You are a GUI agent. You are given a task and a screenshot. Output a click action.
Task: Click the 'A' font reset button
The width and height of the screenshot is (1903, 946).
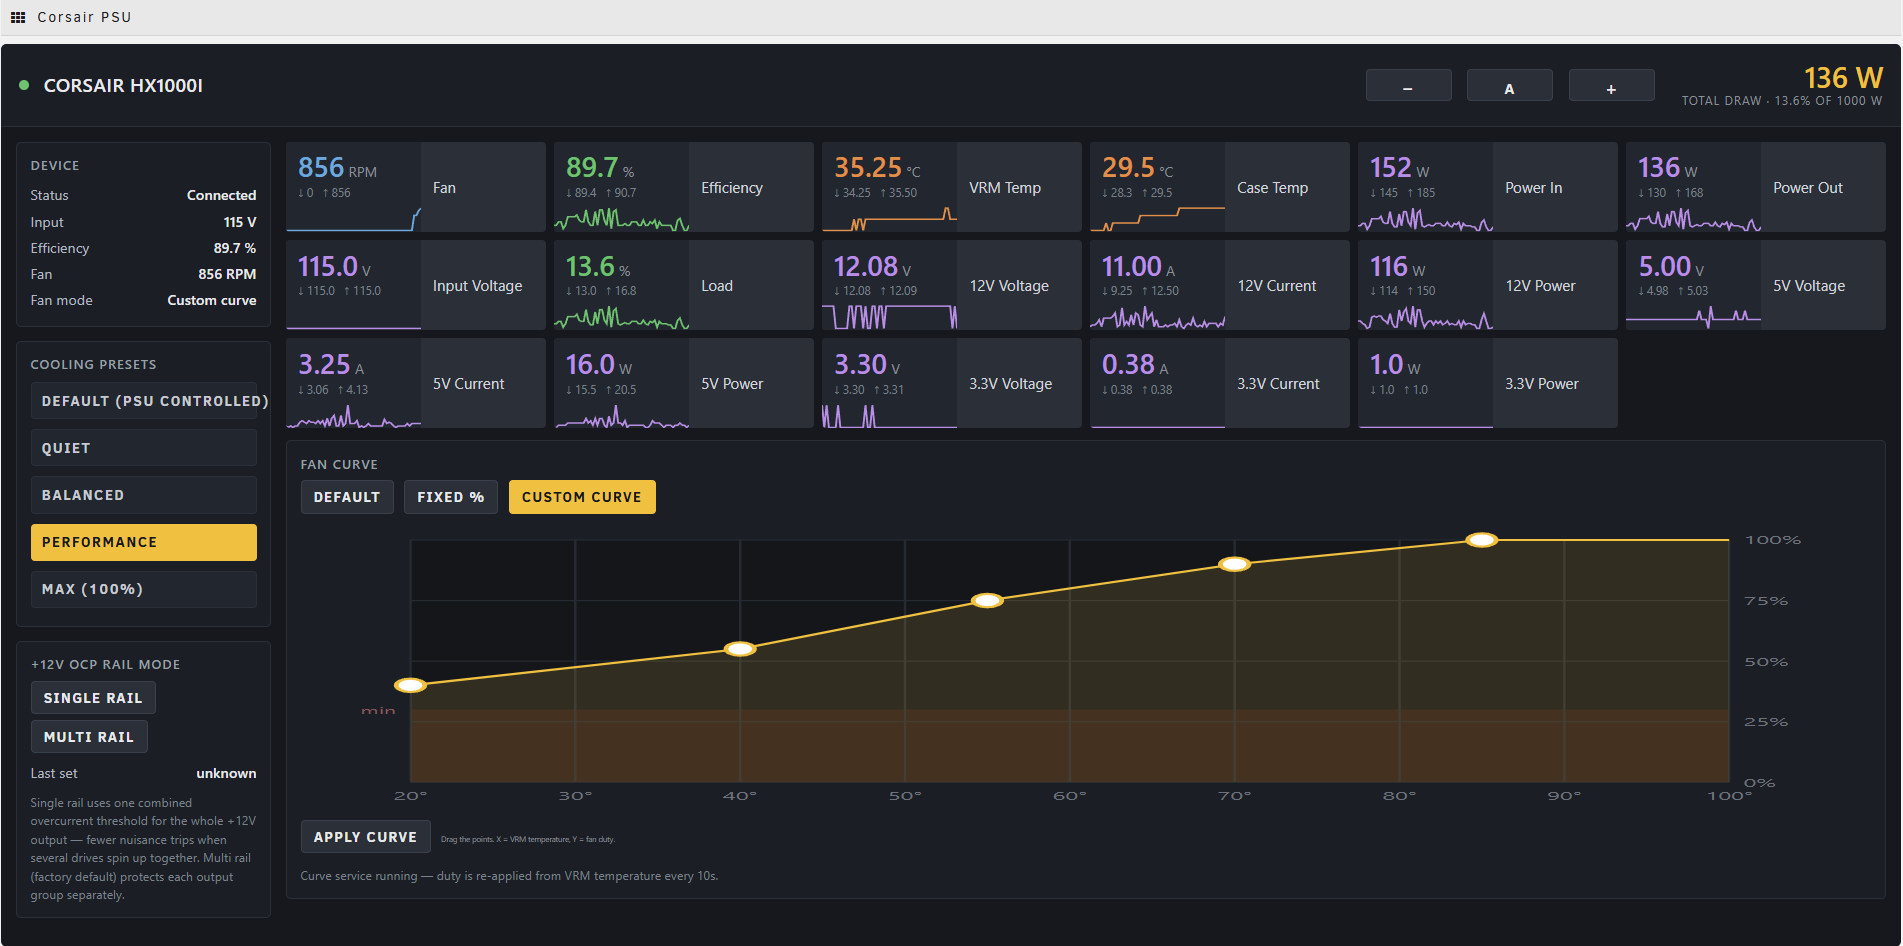point(1509,85)
